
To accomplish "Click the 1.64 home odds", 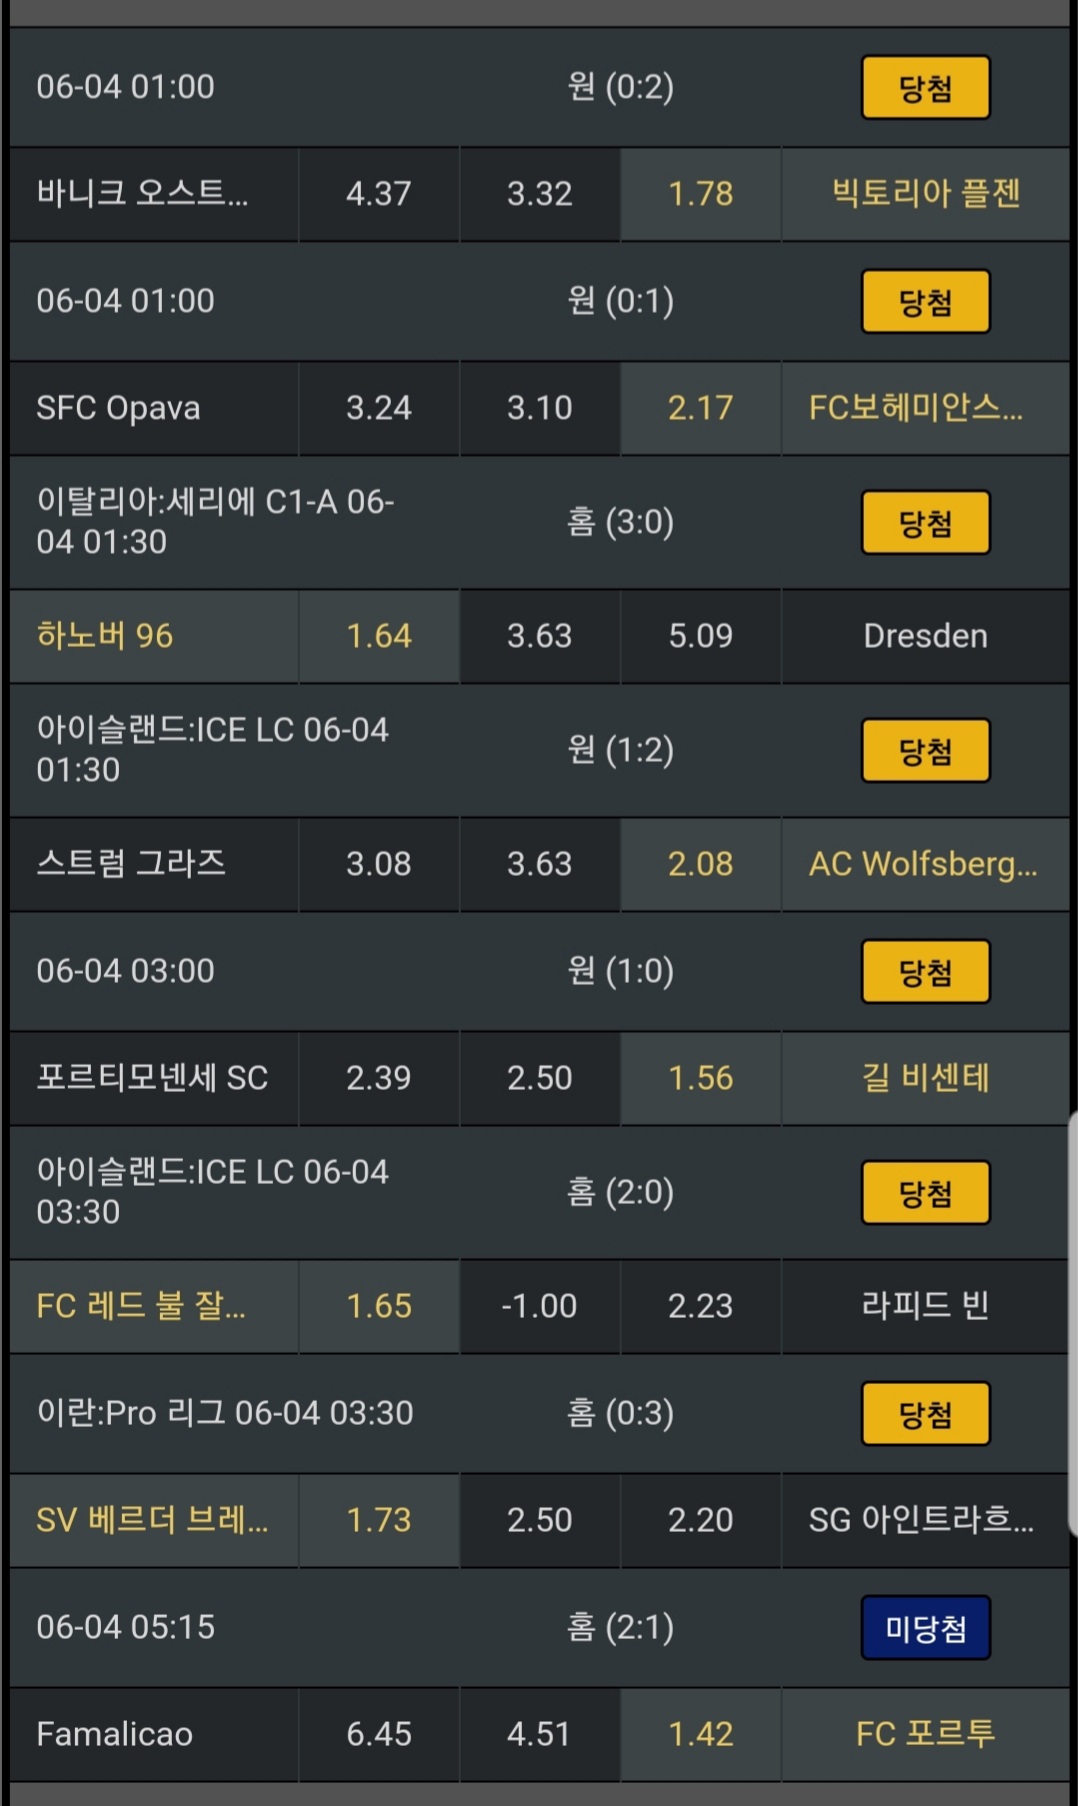I will point(379,636).
